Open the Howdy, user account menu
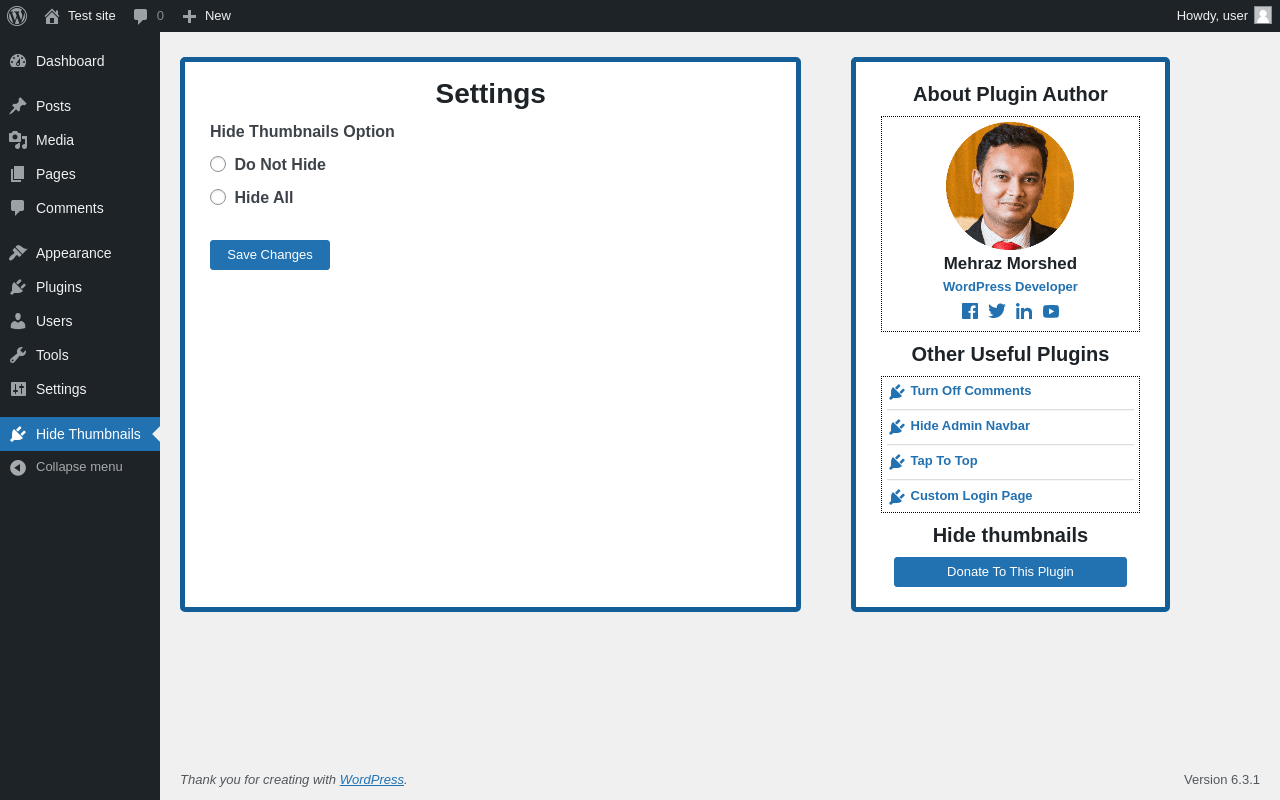 pyautogui.click(x=1224, y=16)
